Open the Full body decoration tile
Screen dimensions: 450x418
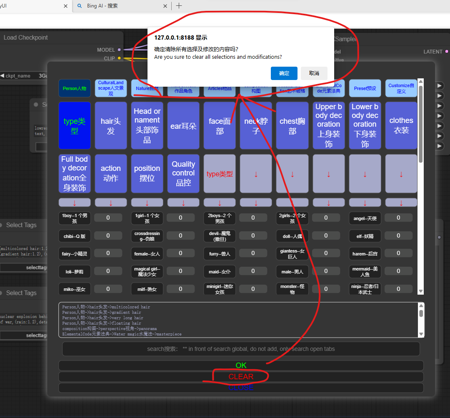(x=75, y=174)
